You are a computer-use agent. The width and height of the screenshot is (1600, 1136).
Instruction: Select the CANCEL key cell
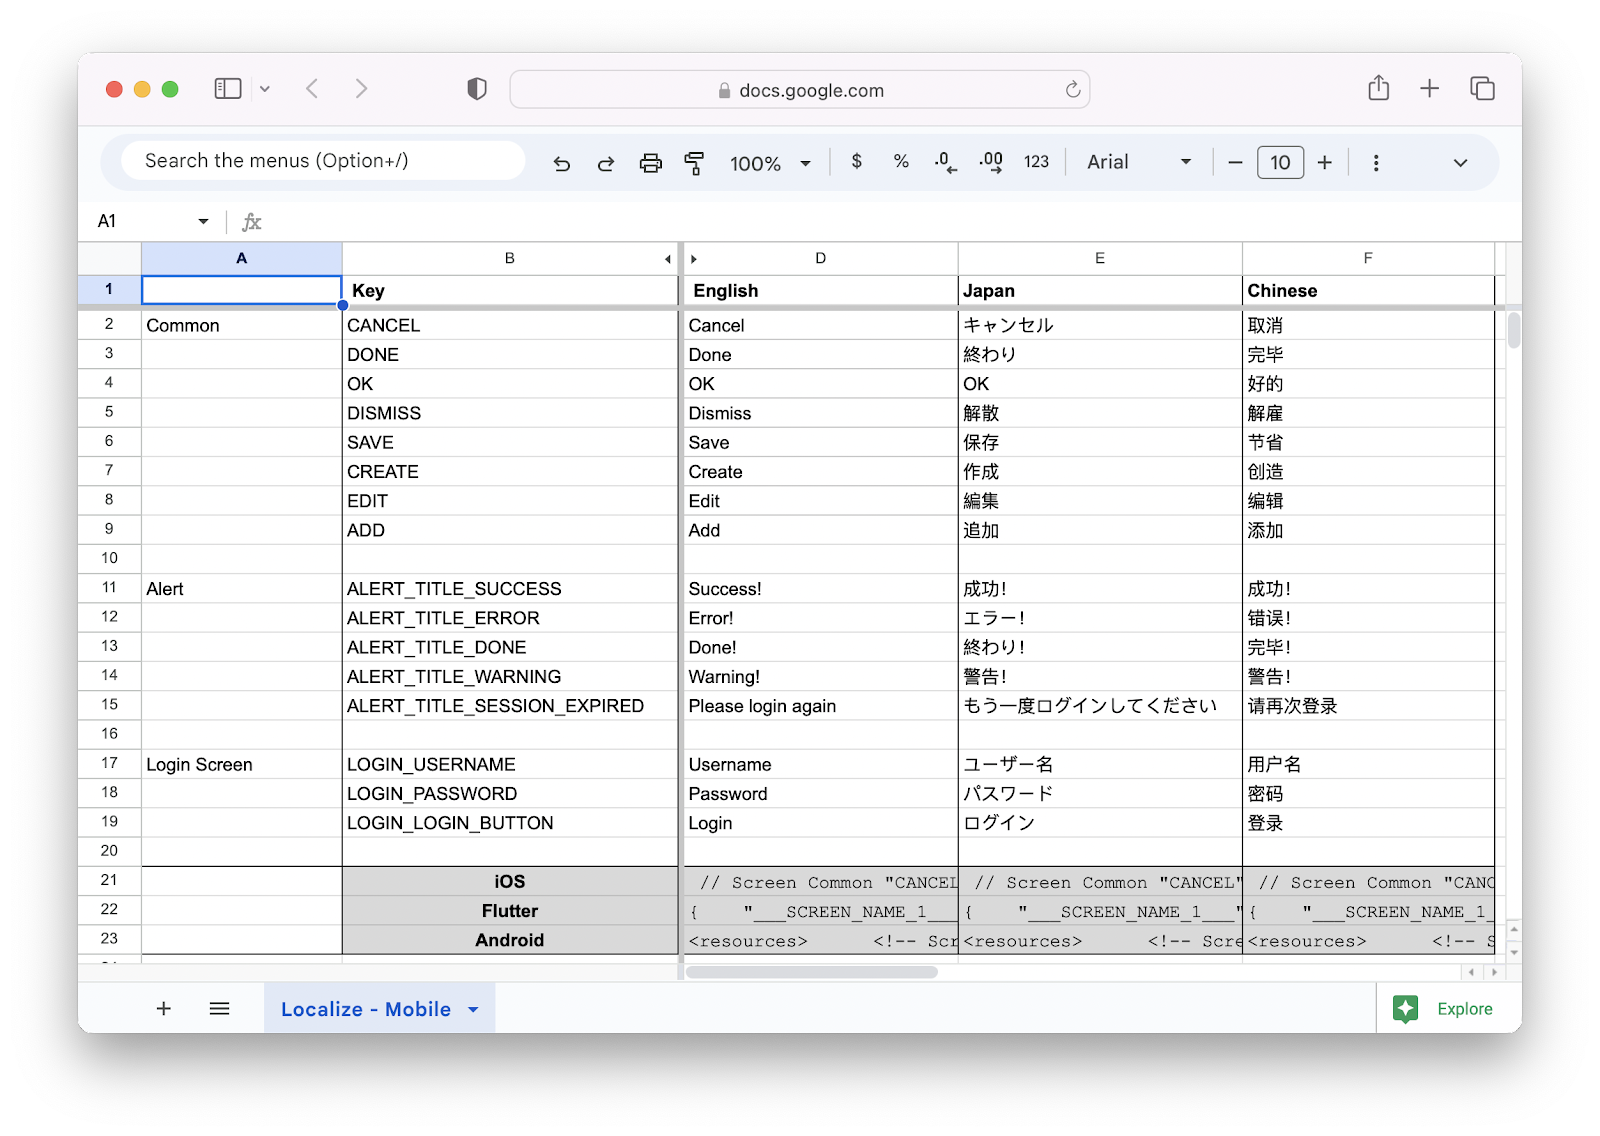(510, 325)
